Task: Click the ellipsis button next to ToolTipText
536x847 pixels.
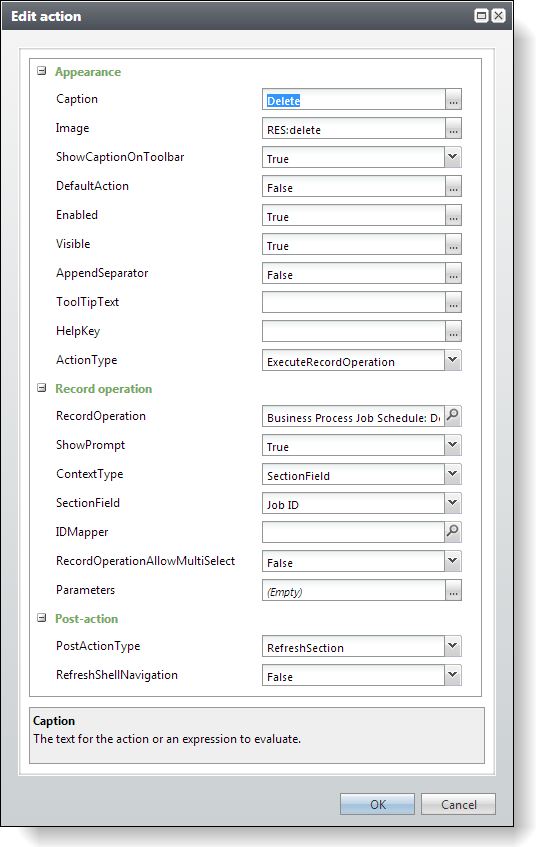Action: tap(453, 302)
